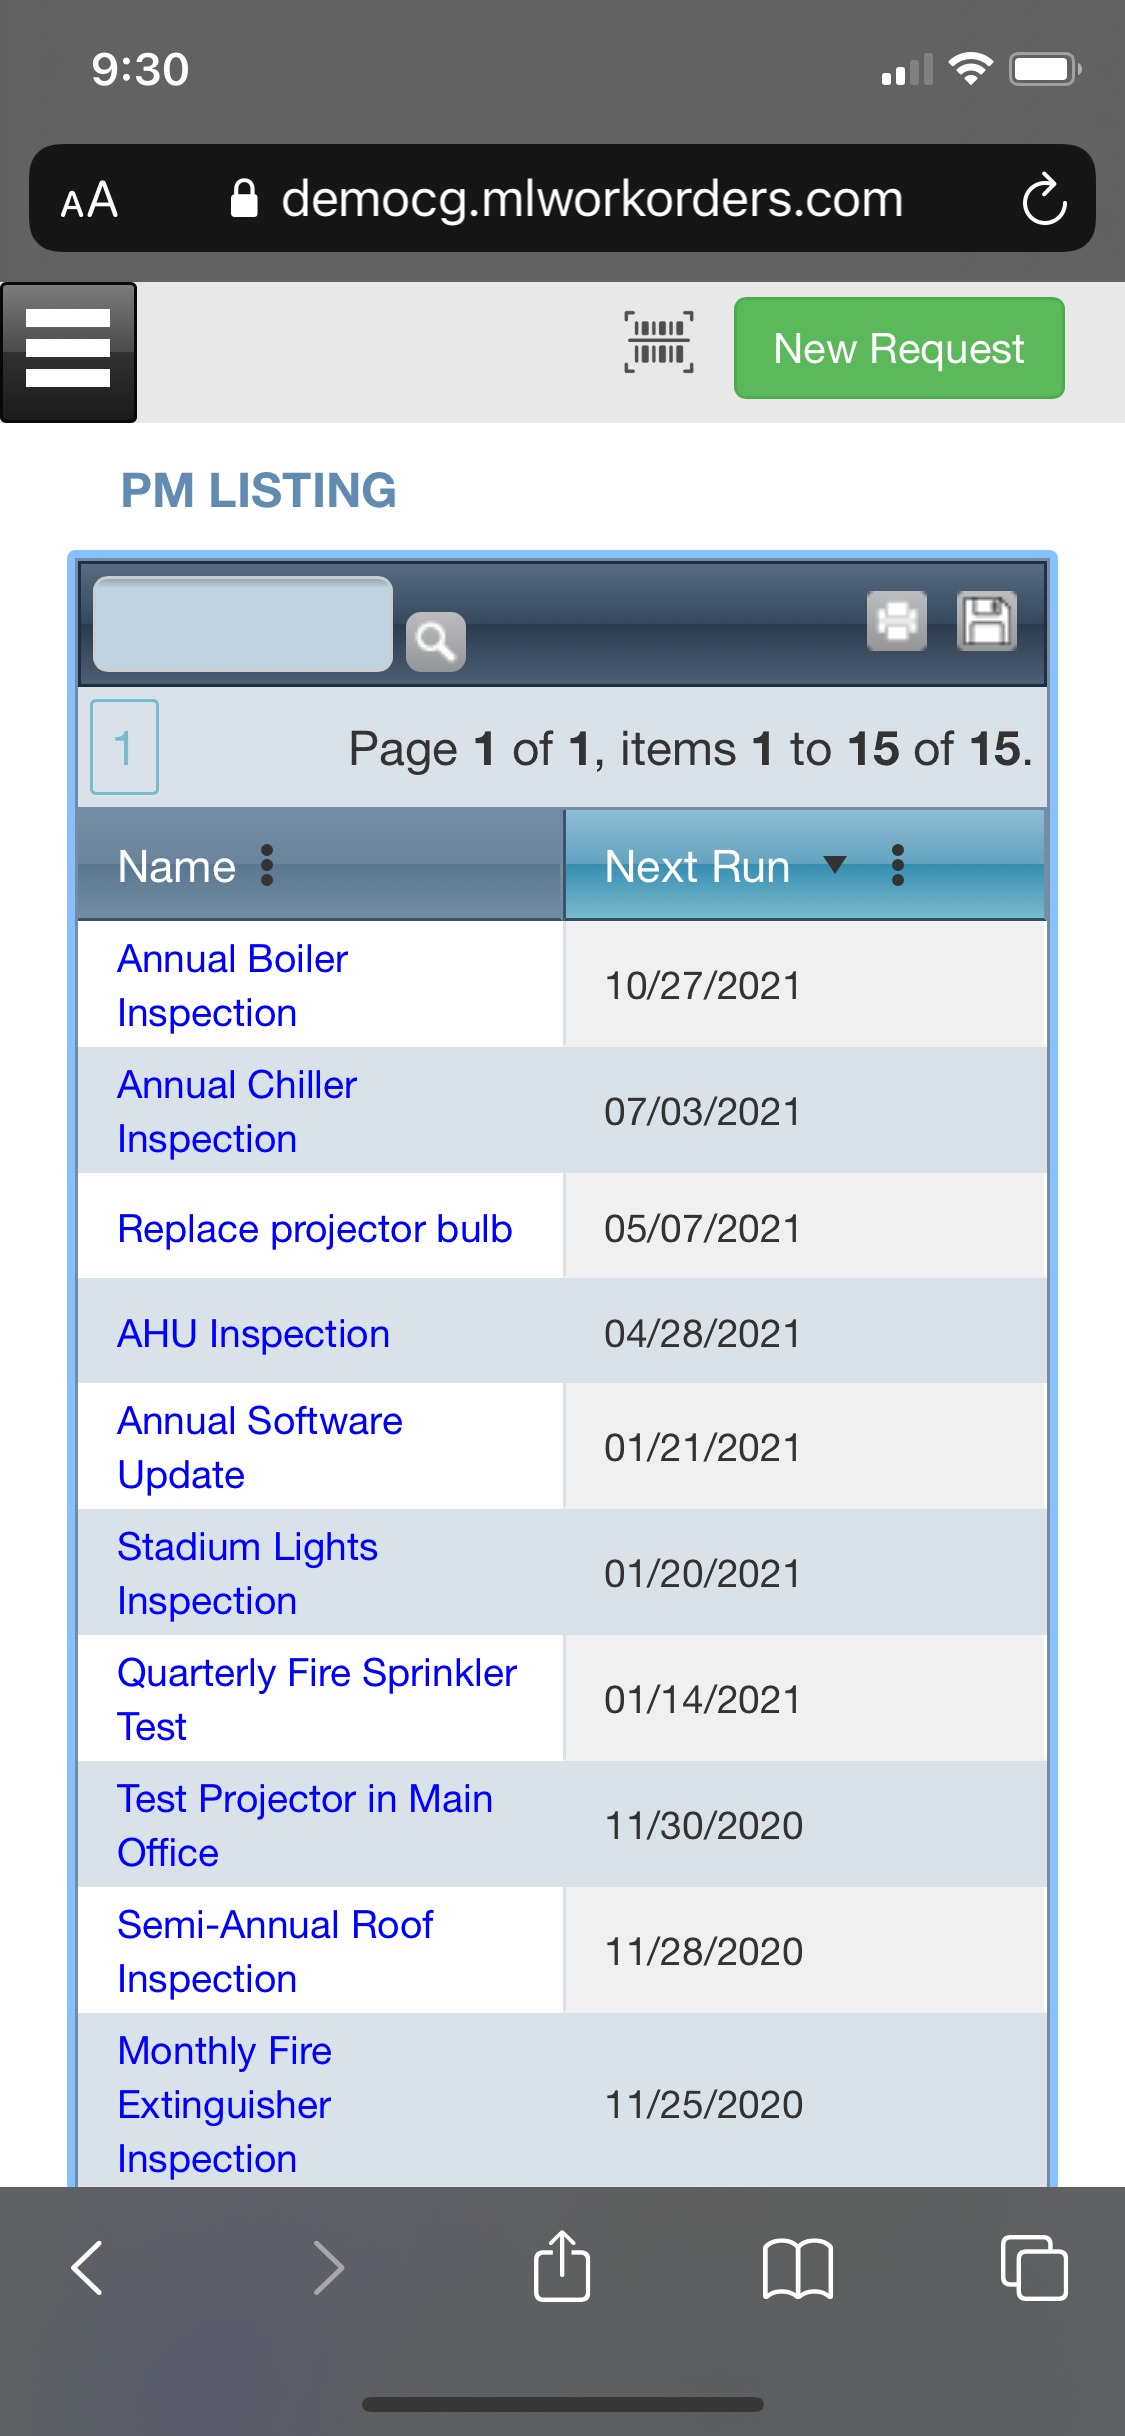Image resolution: width=1125 pixels, height=2436 pixels.
Task: Open Safari bookmarks book icon
Action: (797, 2268)
